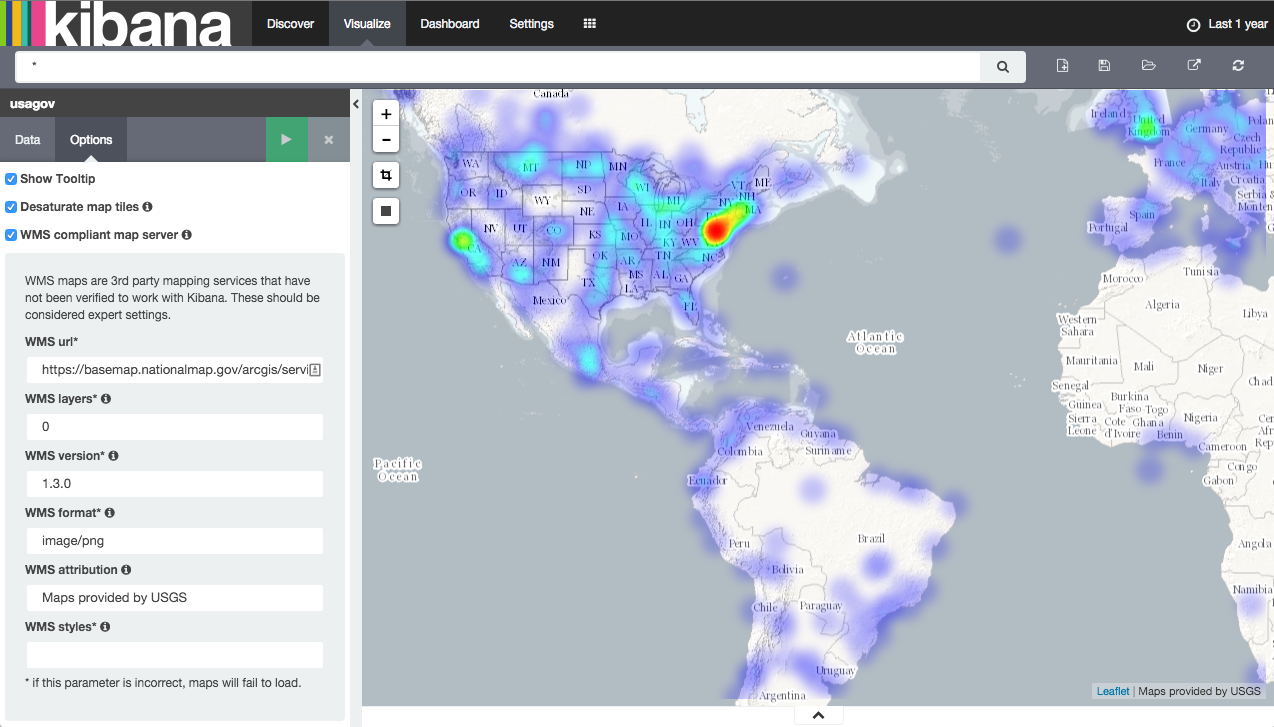Image resolution: width=1274 pixels, height=727 pixels.
Task: Click the square fit-bounds icon on the map
Action: pos(386,210)
